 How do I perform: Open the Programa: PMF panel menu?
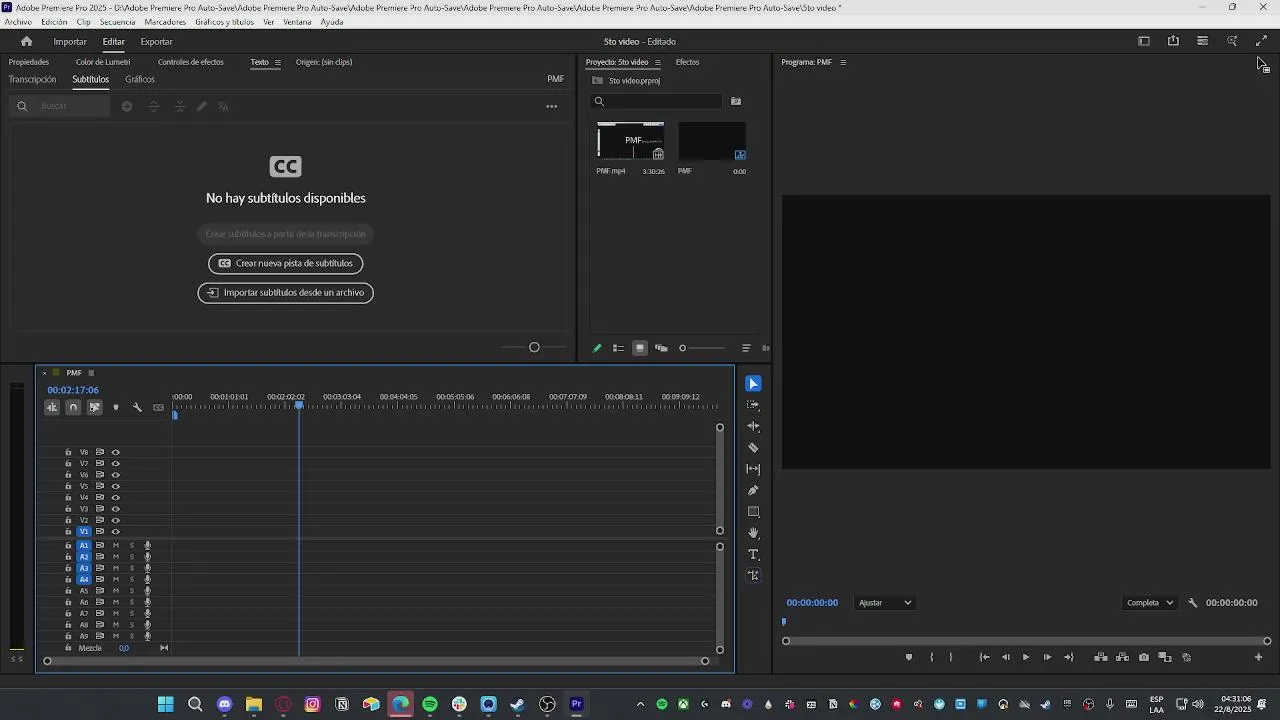[843, 62]
